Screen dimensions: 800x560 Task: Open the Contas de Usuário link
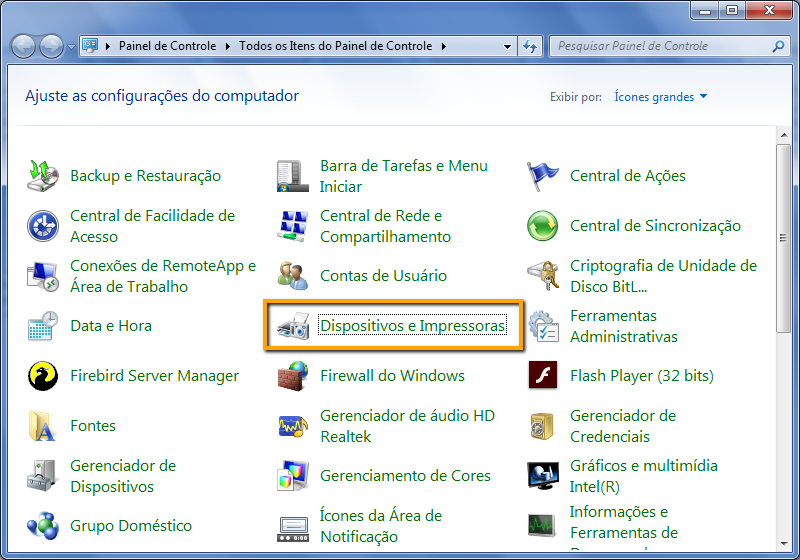[x=383, y=276]
